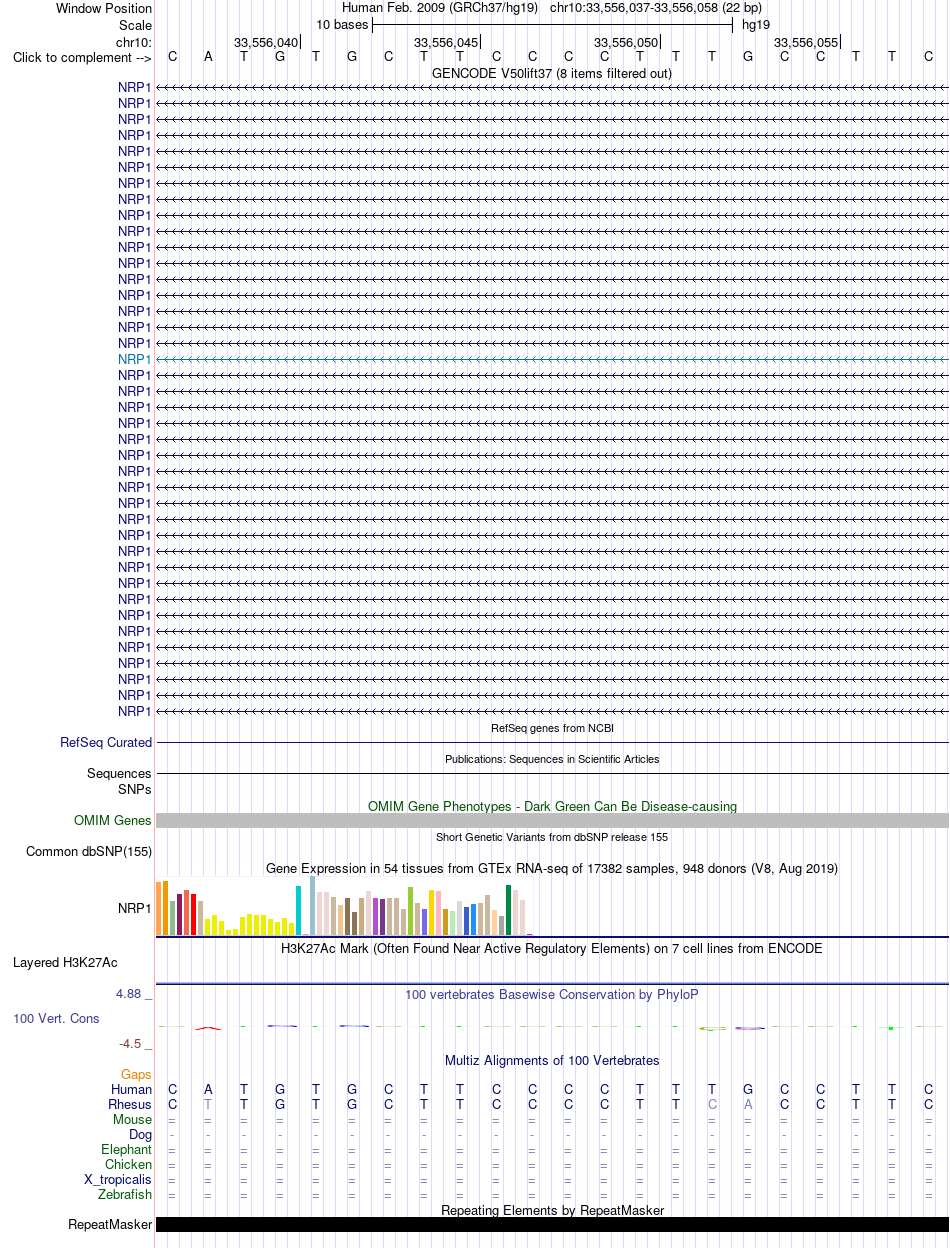Screen dimensions: 950x1248
Task: Click the dark green bar in the GTEx chart
Action: [x=509, y=910]
